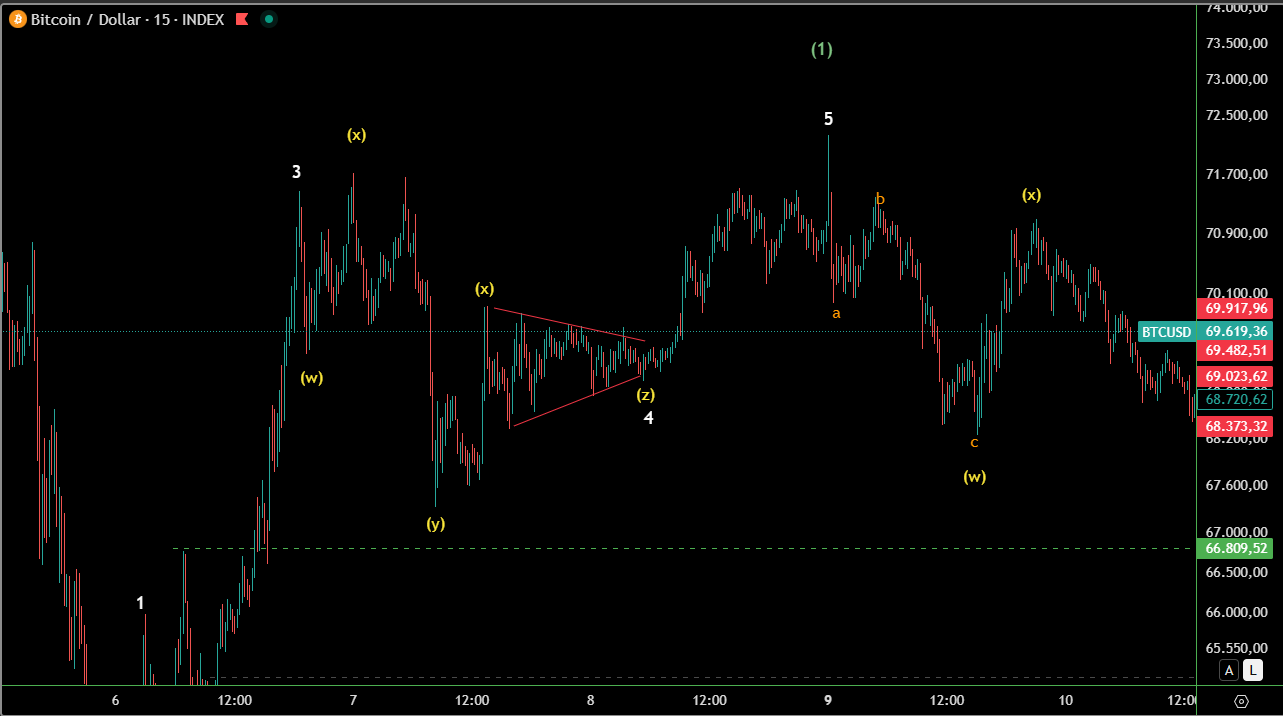
Task: Click the date 9 on time axis
Action: [x=828, y=701]
